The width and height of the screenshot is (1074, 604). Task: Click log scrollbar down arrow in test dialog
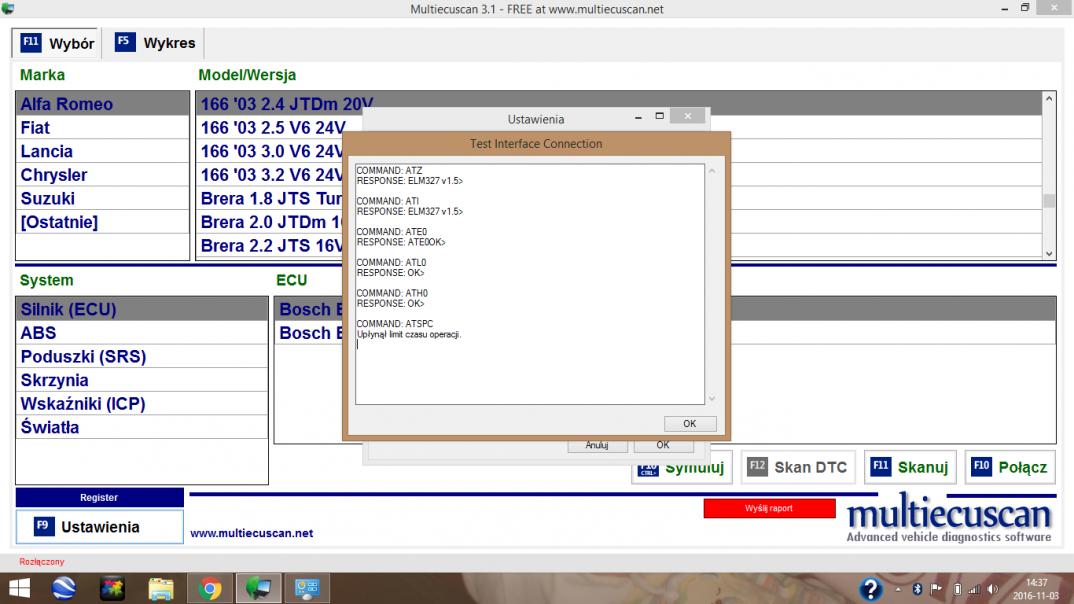[x=712, y=398]
